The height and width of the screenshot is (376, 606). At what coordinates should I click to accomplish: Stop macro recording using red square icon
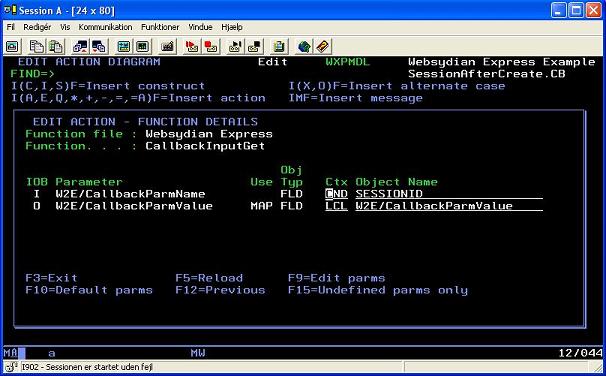click(x=210, y=47)
